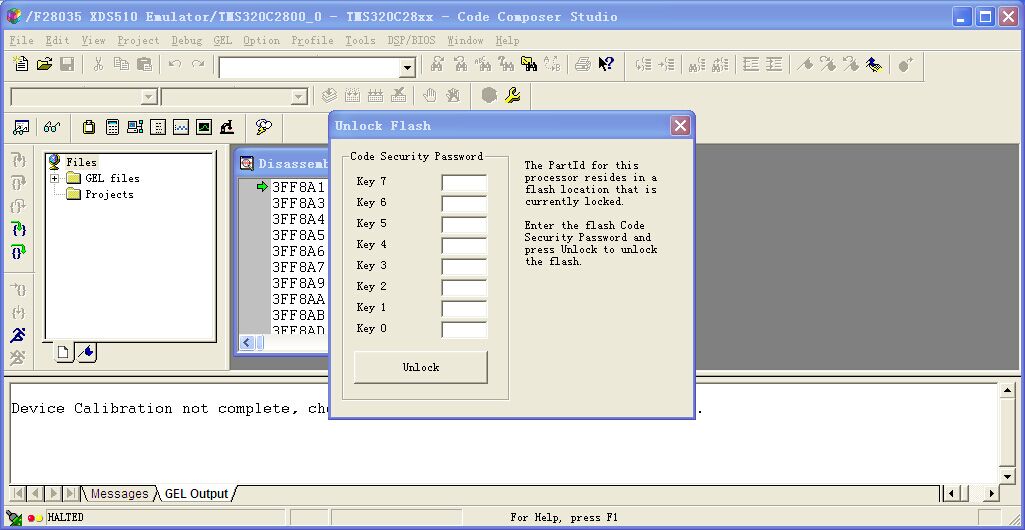Click address 3FF8A1 in Disassembly window

pyautogui.click(x=298, y=187)
